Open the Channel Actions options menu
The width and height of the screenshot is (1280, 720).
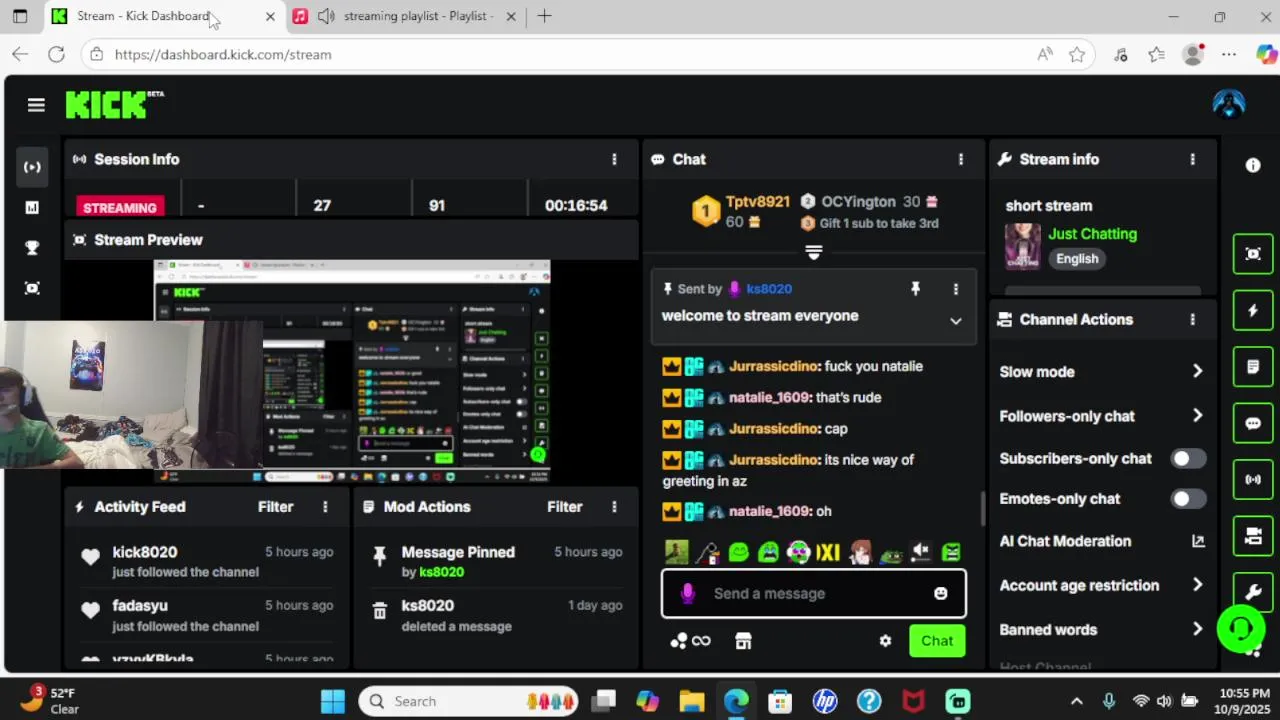[x=1192, y=319]
